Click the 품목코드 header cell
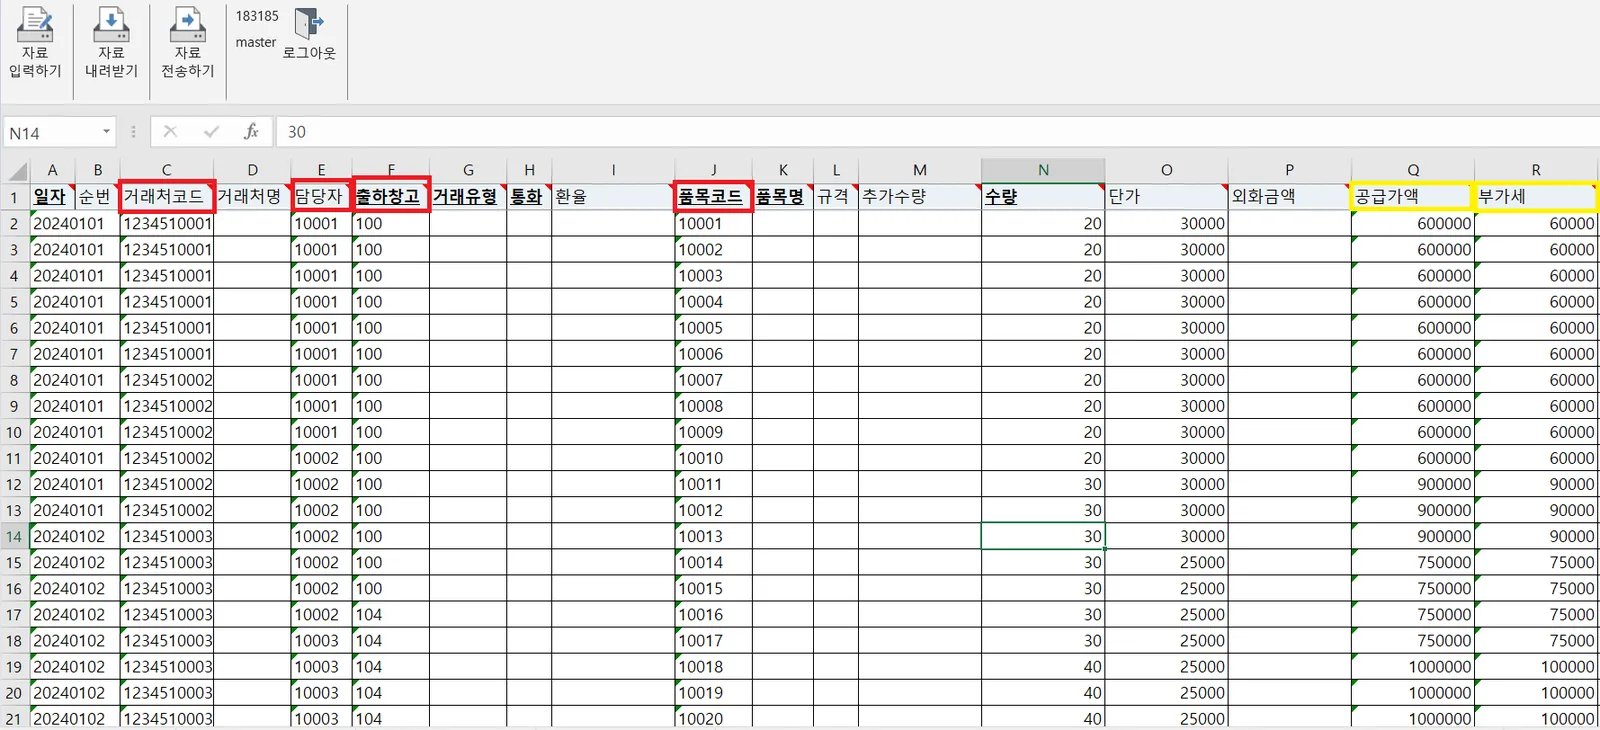1600x730 pixels. pyautogui.click(x=714, y=196)
